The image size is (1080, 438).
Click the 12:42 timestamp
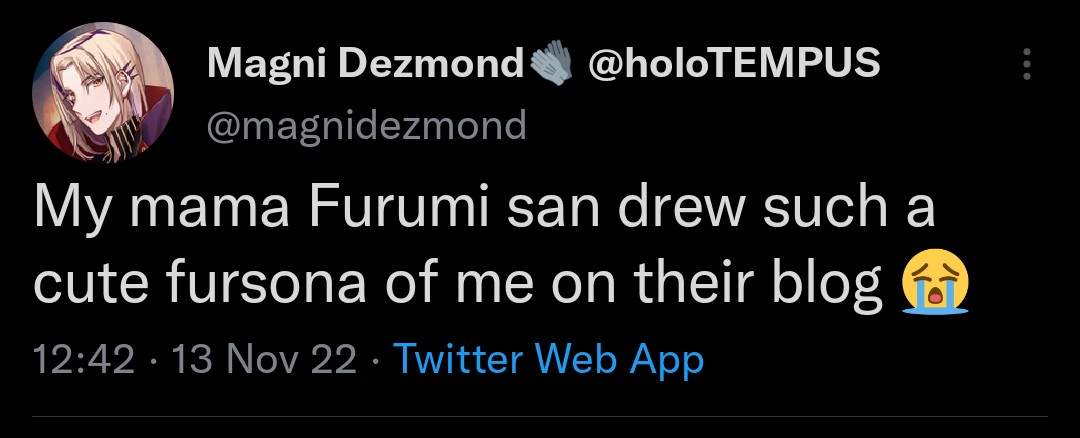coord(83,359)
